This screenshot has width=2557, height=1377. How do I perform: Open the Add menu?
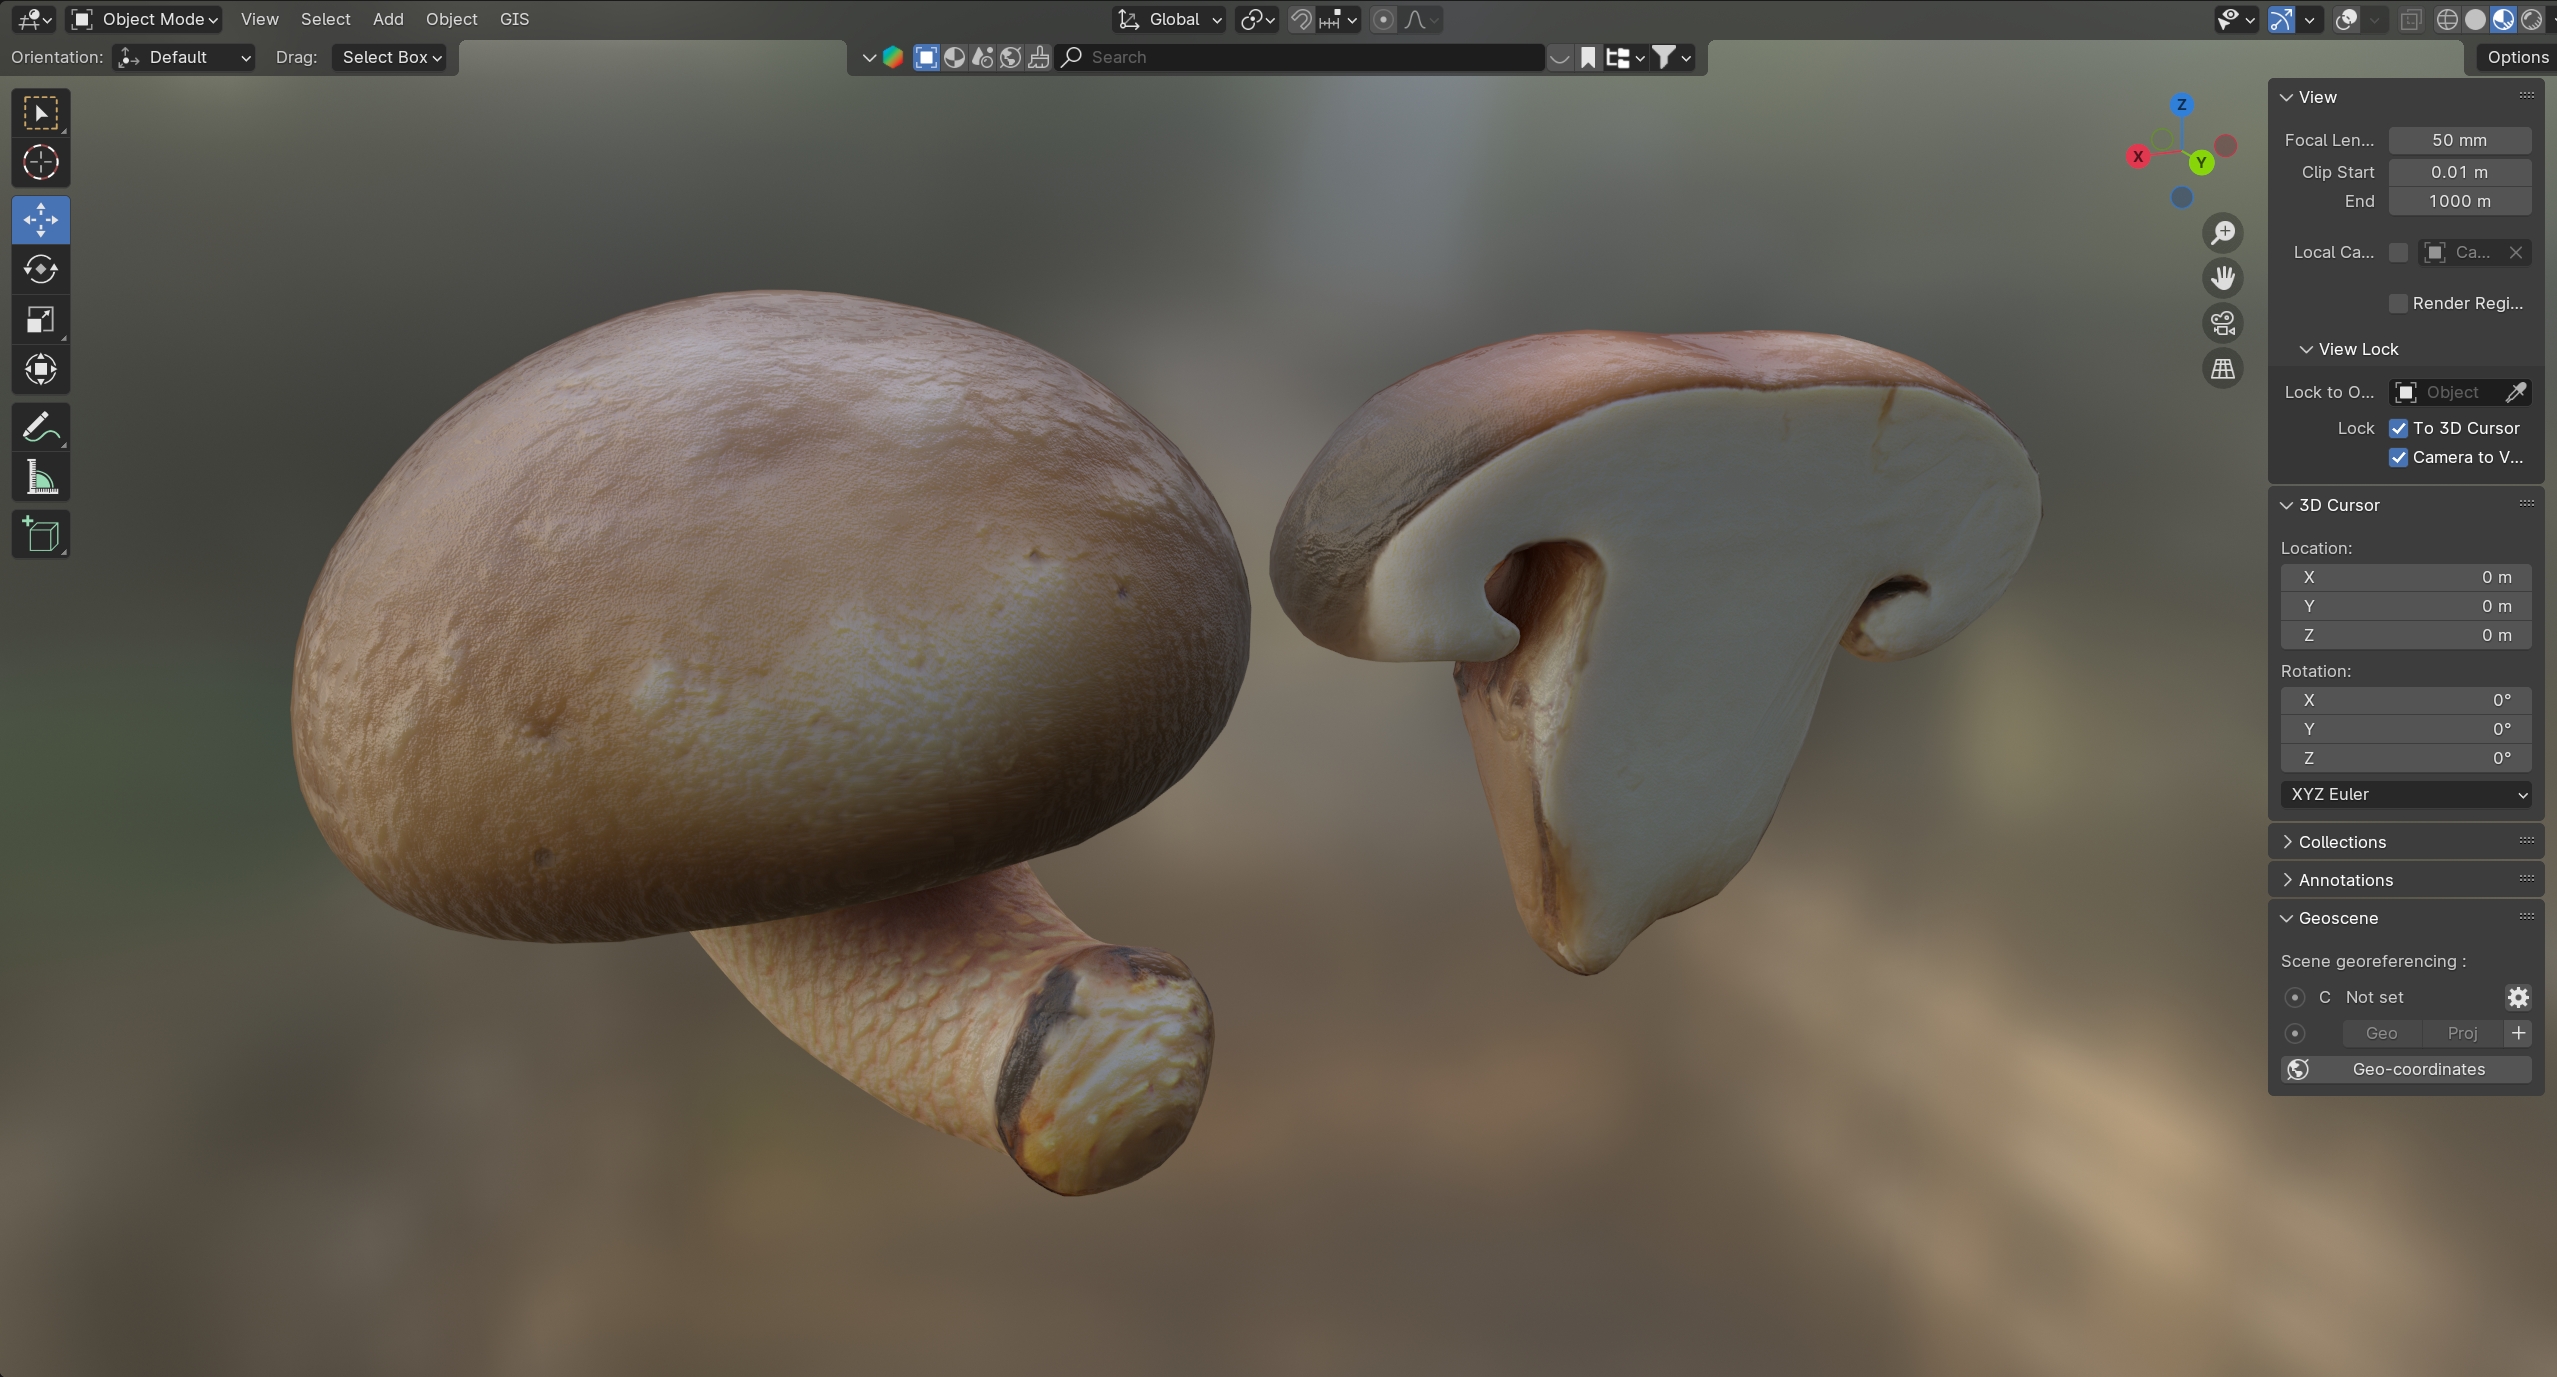point(388,19)
